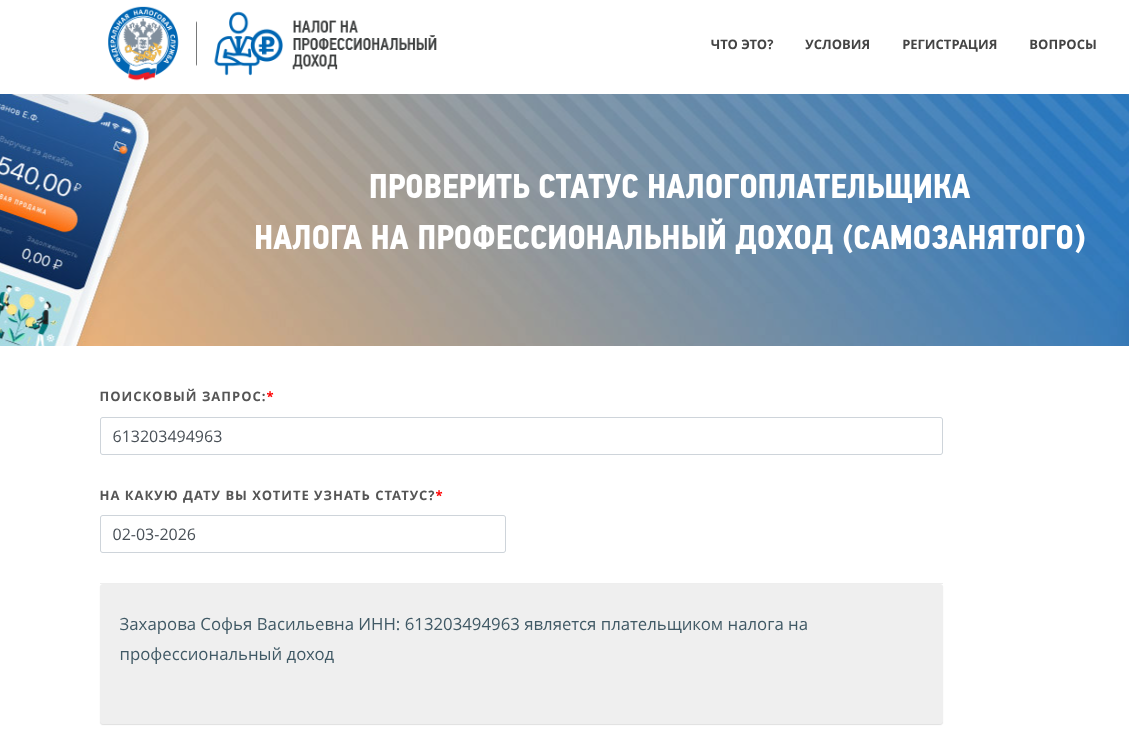Click the Federal Tax Service emblem logo
The width and height of the screenshot is (1129, 735).
[x=143, y=44]
